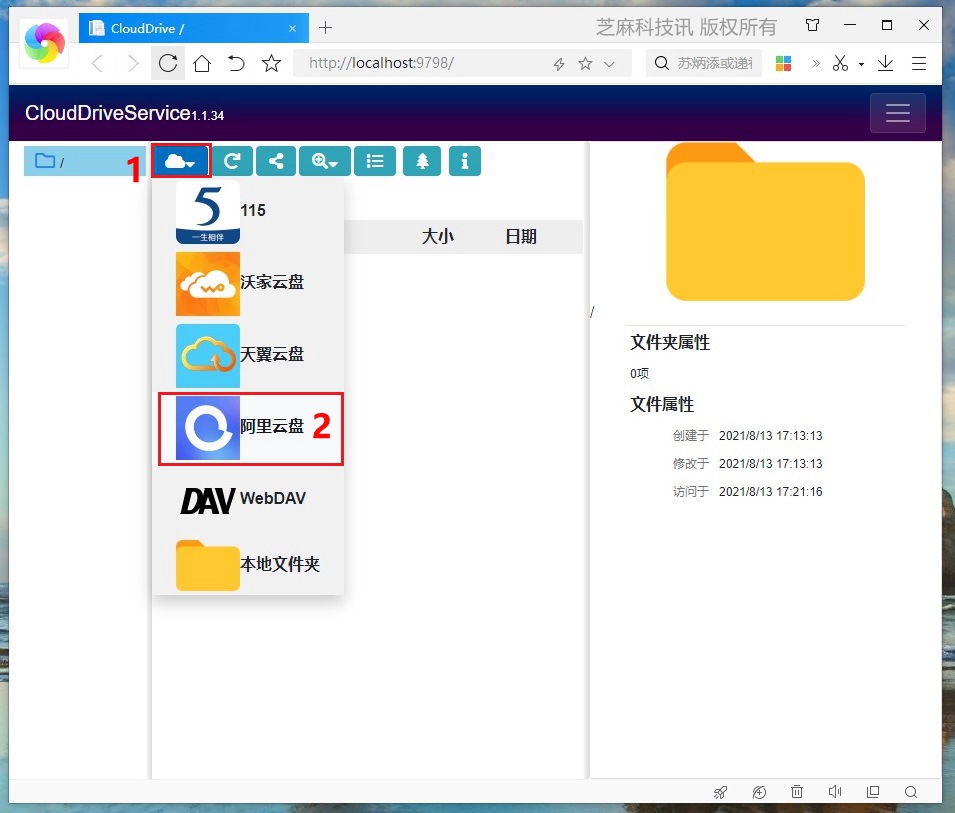Screen dimensions: 955x813
Task: Open file info using the info icon
Action: point(465,161)
